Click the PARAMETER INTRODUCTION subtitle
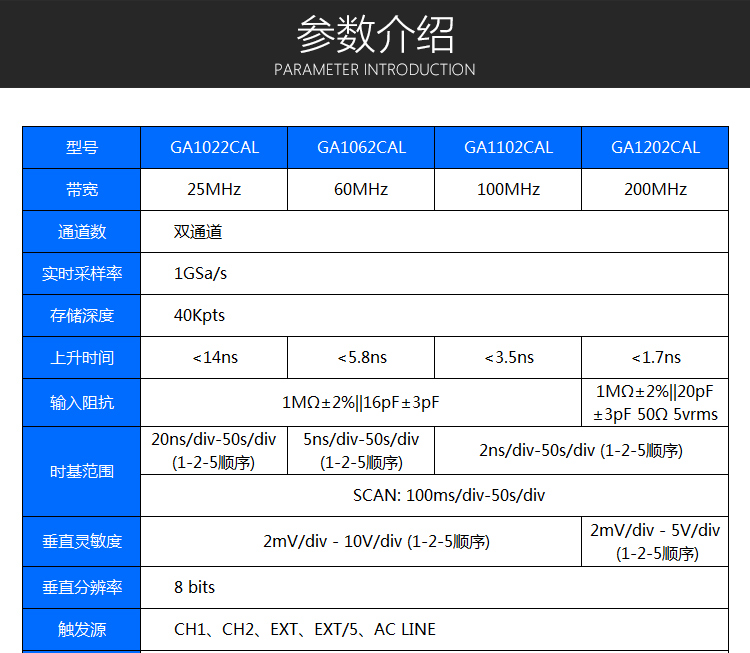This screenshot has height=653, width=750. pyautogui.click(x=375, y=70)
